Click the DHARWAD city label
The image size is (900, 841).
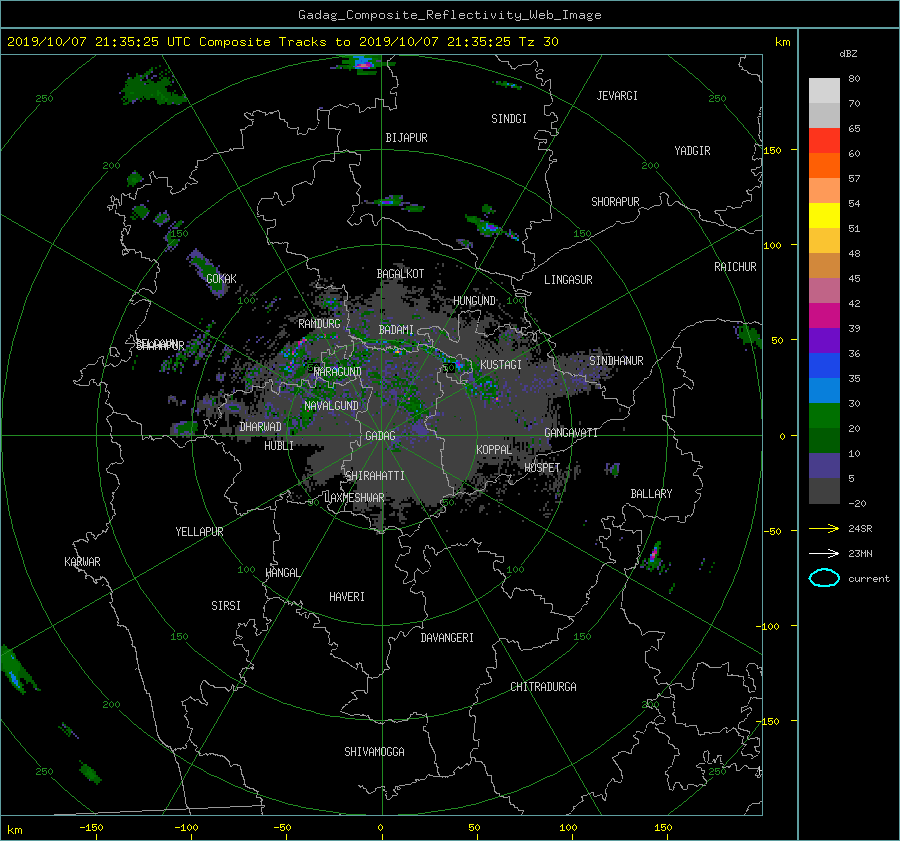260,427
